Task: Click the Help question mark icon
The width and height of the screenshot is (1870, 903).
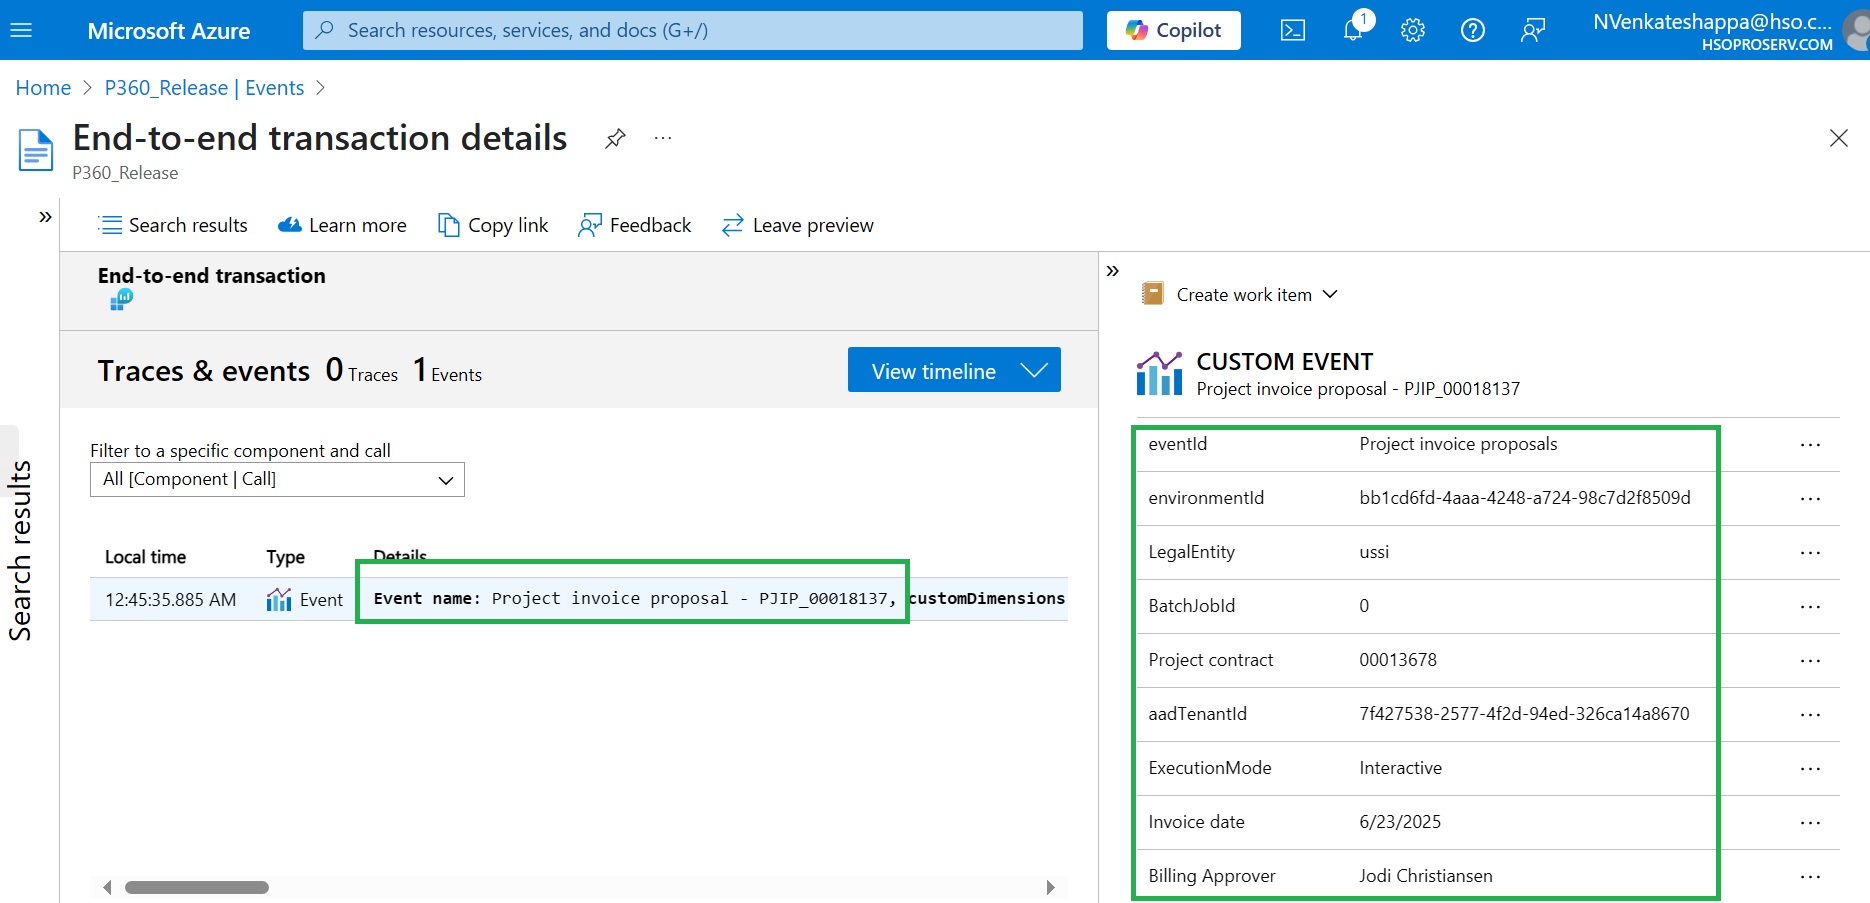Action: [1472, 30]
